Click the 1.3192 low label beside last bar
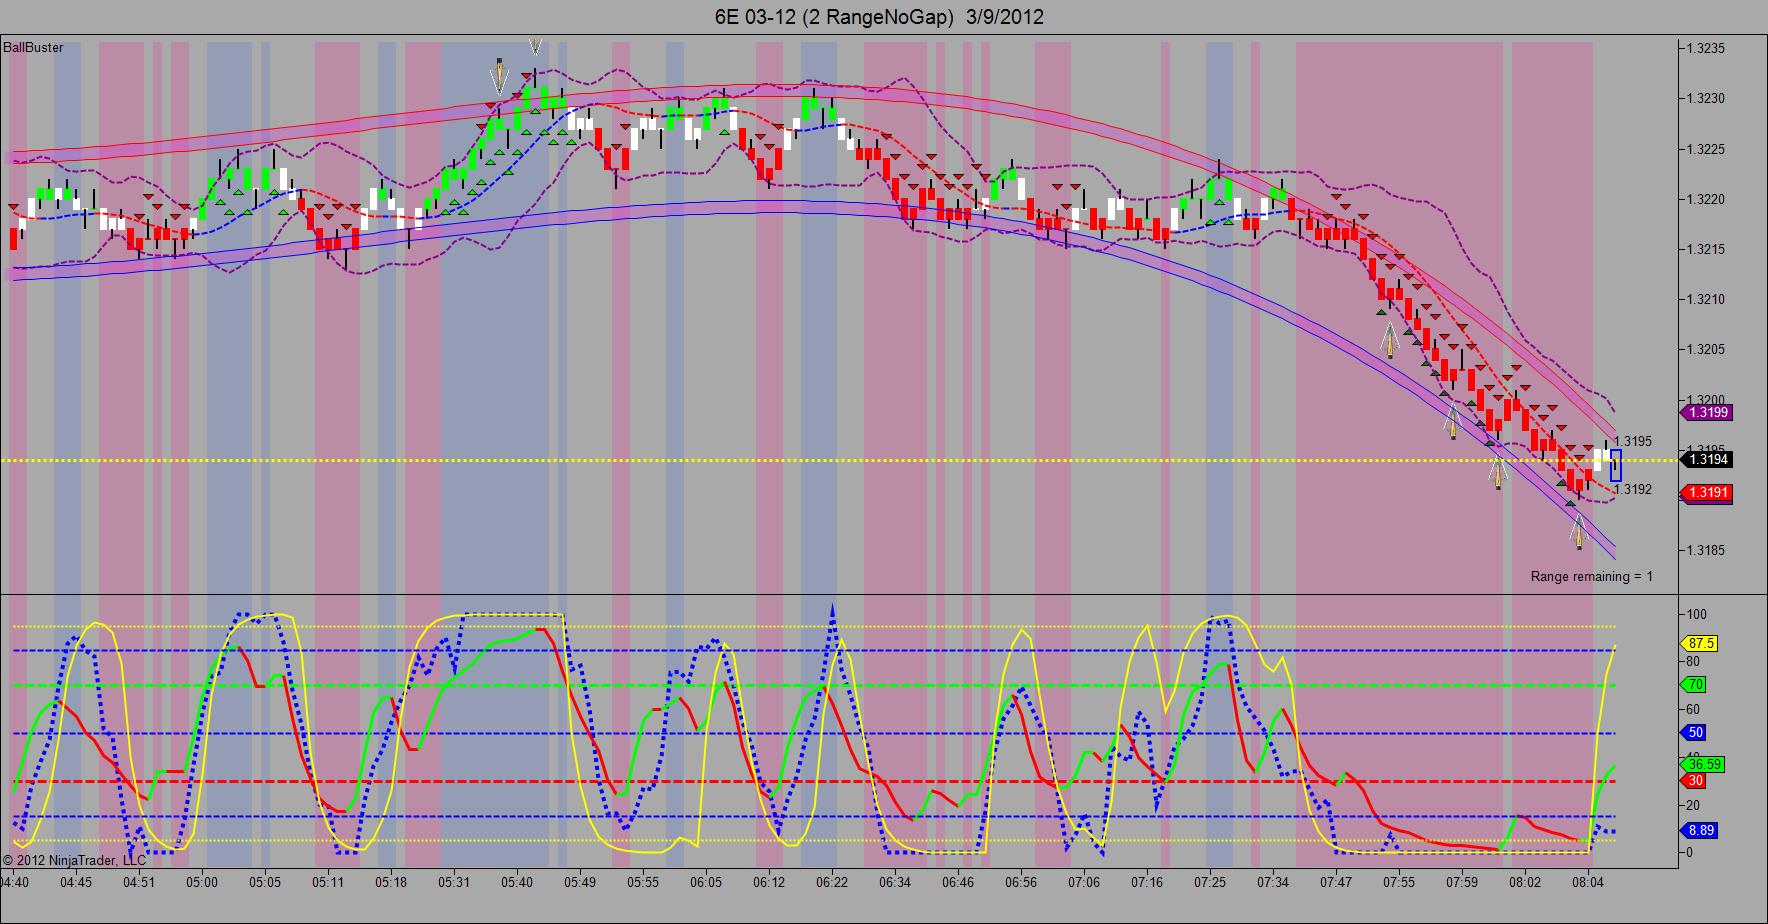 tap(1633, 489)
